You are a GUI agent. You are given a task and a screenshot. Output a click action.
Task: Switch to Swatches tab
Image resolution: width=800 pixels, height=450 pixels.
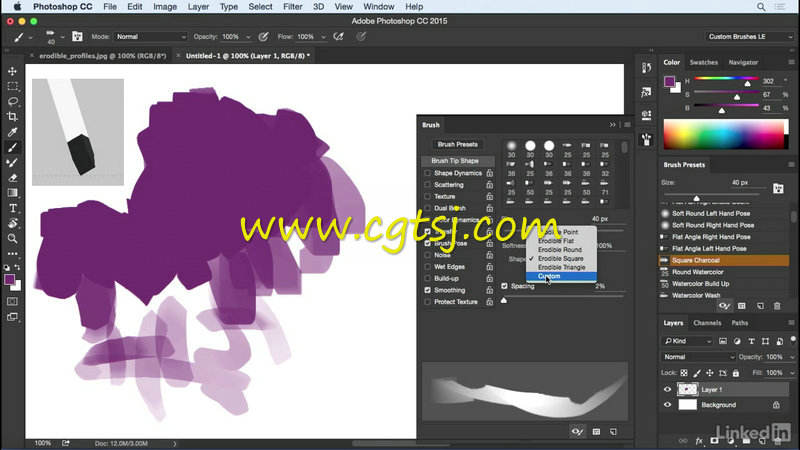(x=704, y=62)
